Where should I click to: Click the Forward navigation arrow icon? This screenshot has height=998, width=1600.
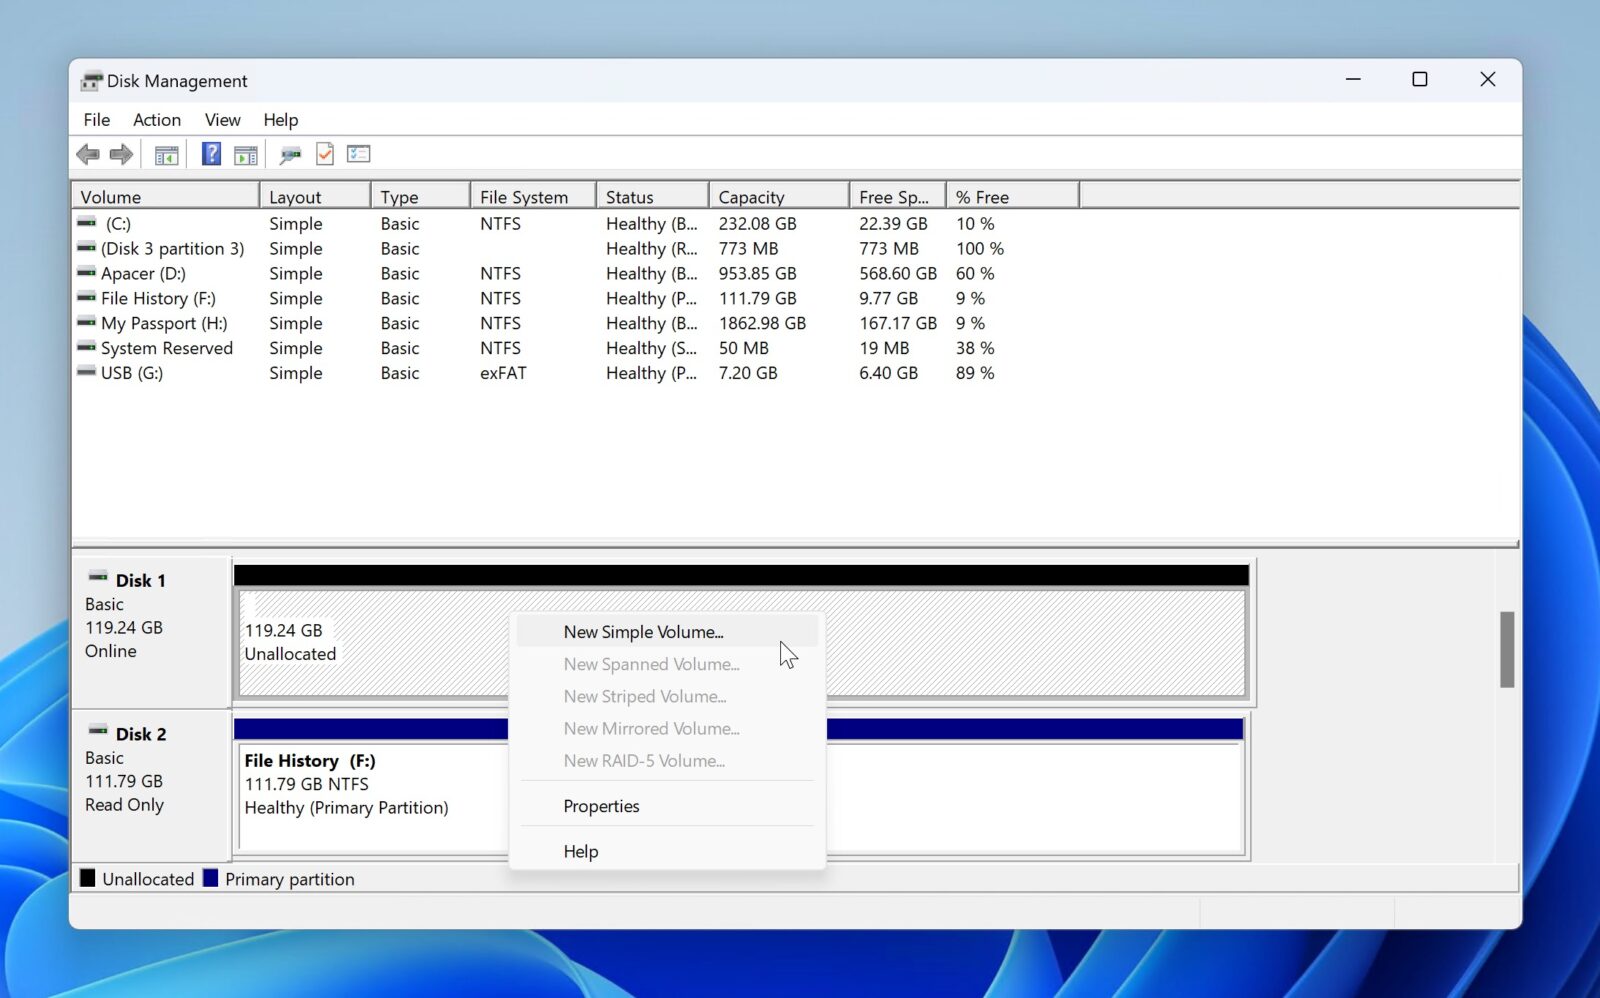click(x=120, y=153)
